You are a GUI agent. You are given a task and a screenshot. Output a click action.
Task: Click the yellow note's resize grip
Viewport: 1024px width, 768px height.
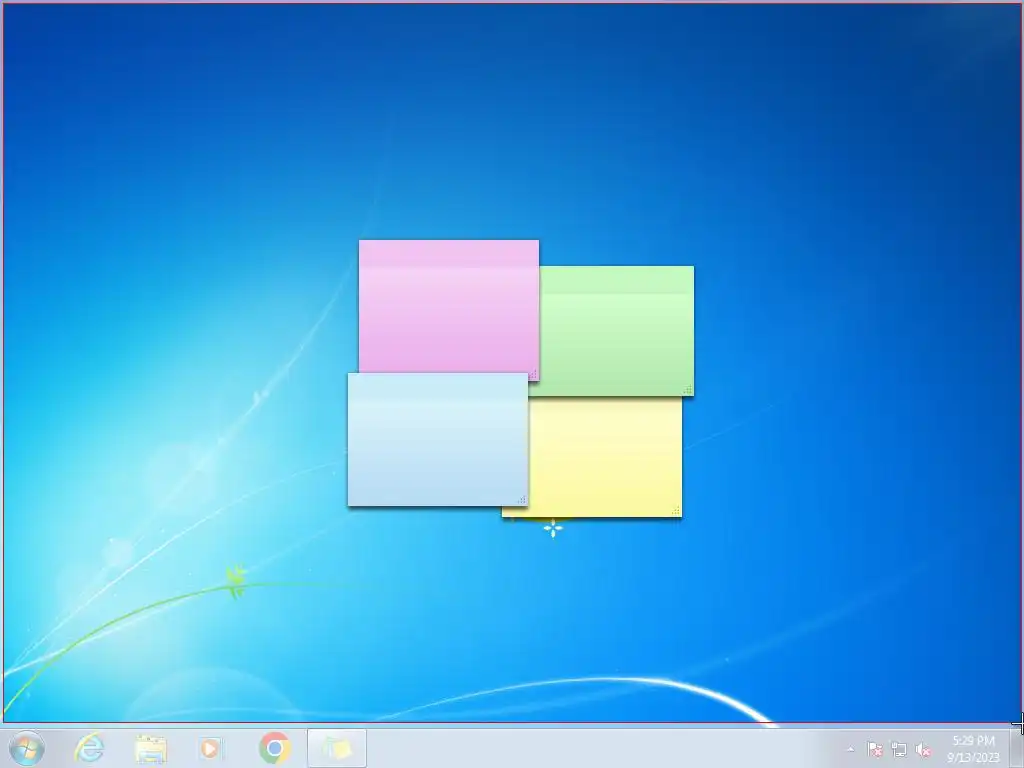coord(676,511)
